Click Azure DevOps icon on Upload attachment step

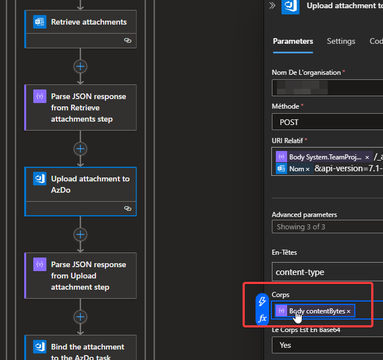tap(40, 179)
